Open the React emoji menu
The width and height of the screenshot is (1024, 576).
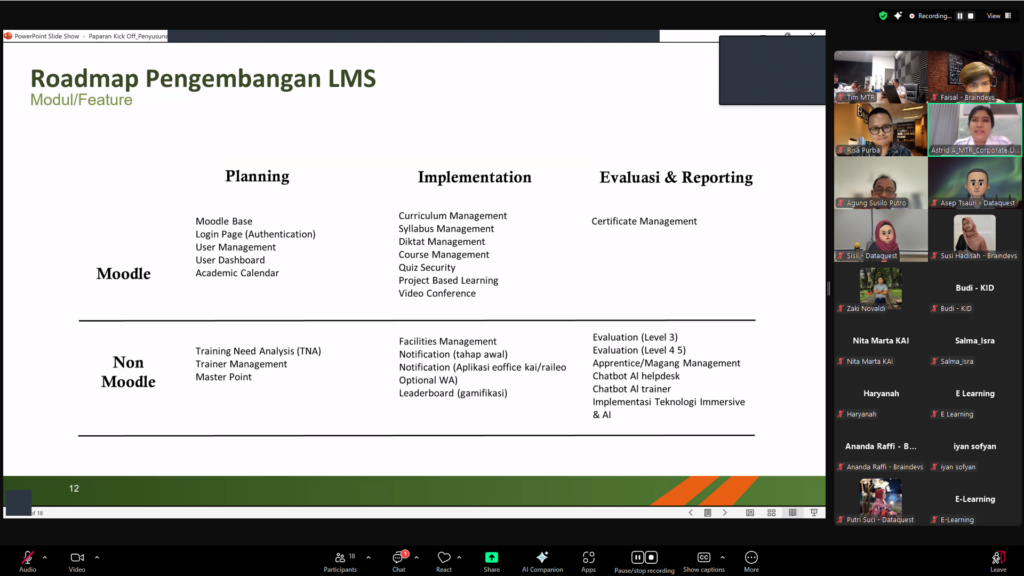443,558
